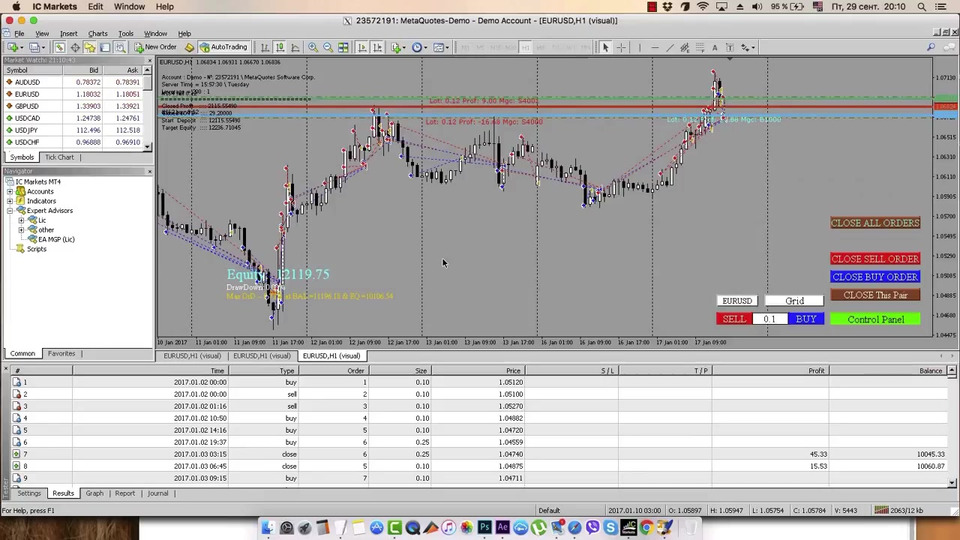Select the GBPUSD row in Market Watch

pyautogui.click(x=73, y=106)
